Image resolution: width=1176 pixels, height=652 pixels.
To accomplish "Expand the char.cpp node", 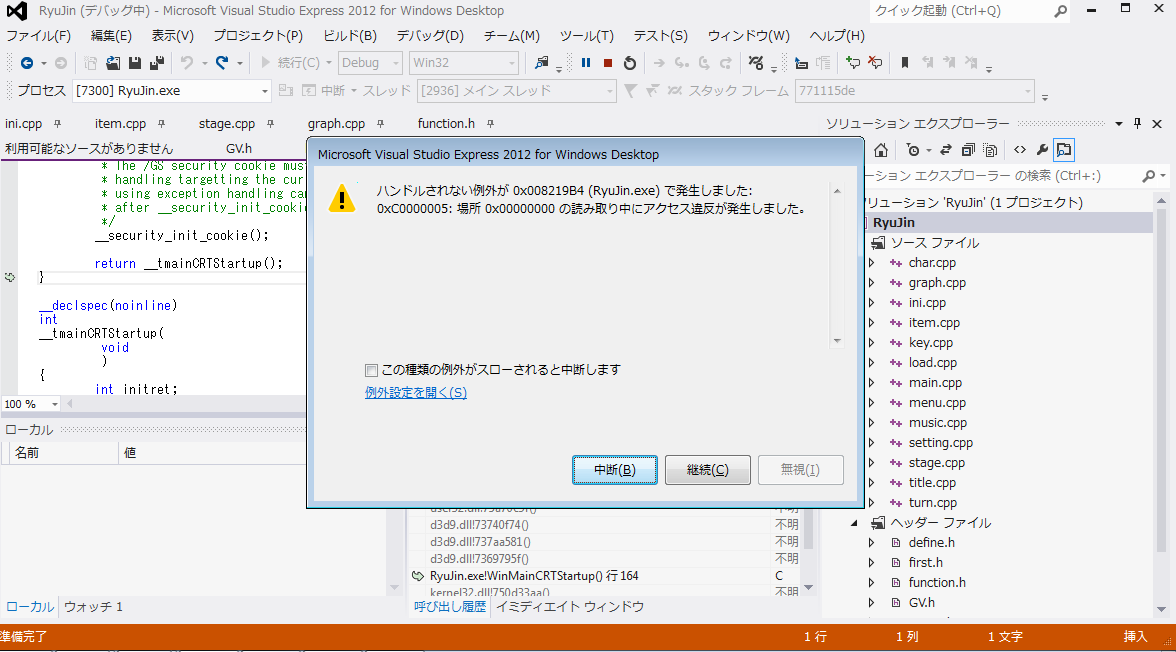I will [x=872, y=263].
